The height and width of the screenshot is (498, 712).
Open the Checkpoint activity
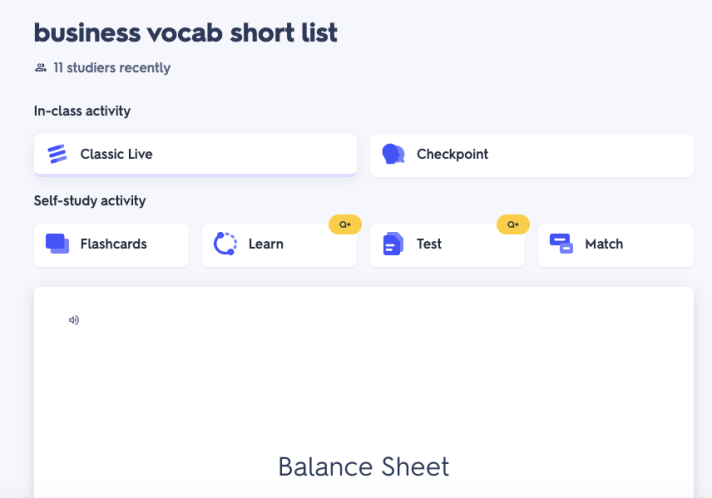(x=452, y=154)
